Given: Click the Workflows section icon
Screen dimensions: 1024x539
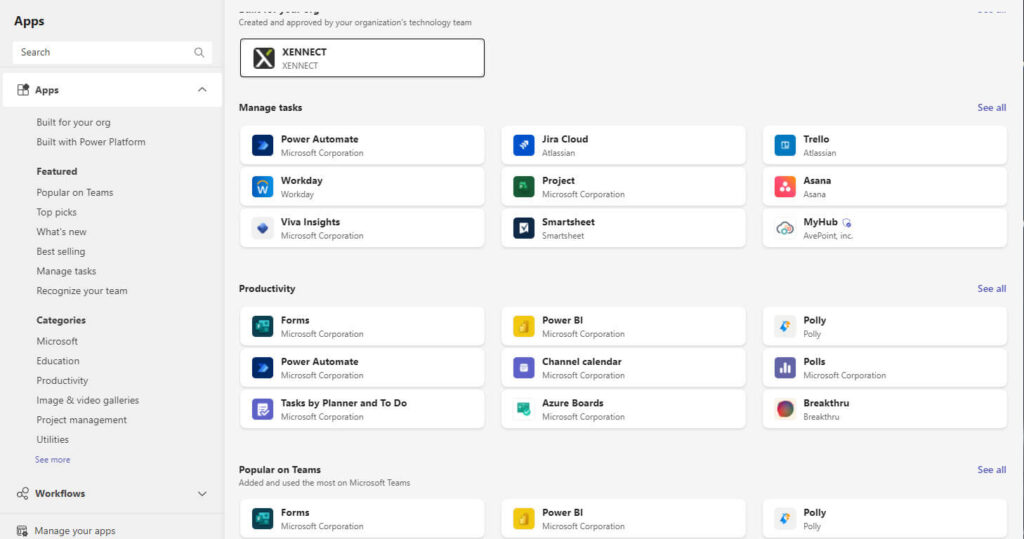Looking at the screenshot, I should click(x=23, y=493).
